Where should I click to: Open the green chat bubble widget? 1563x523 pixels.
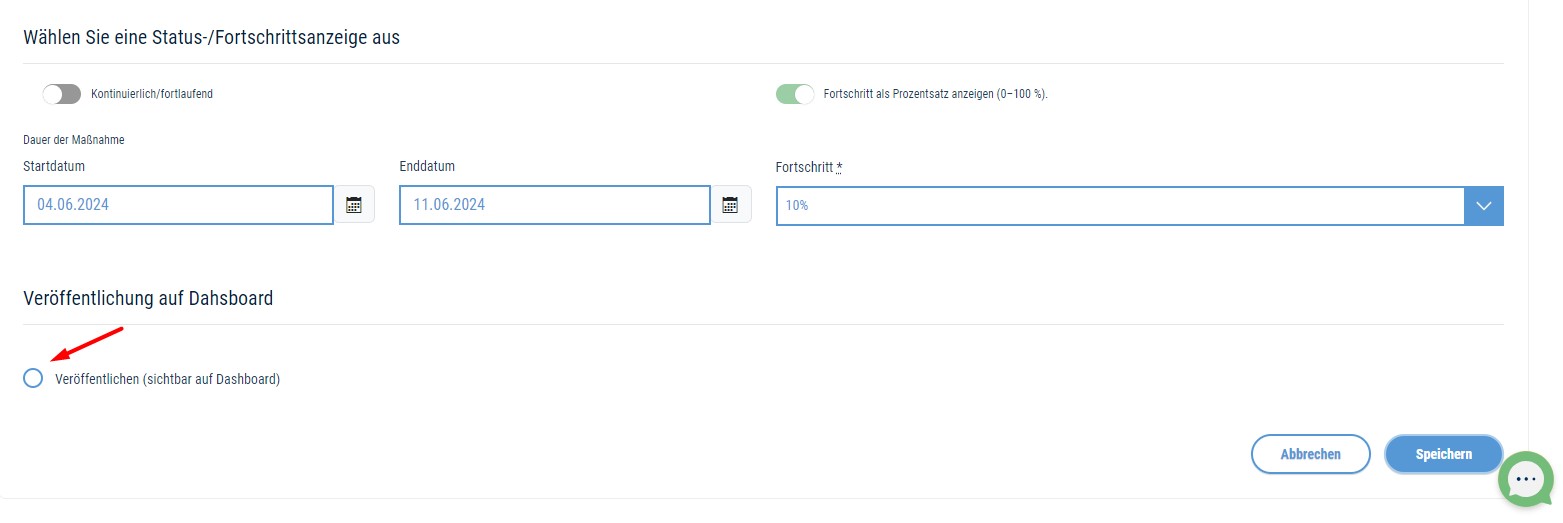pos(1525,479)
